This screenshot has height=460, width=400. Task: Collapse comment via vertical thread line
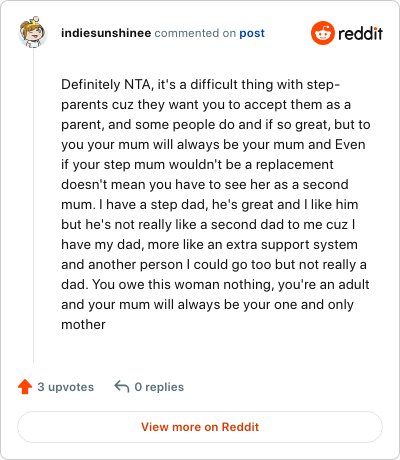click(x=33, y=206)
